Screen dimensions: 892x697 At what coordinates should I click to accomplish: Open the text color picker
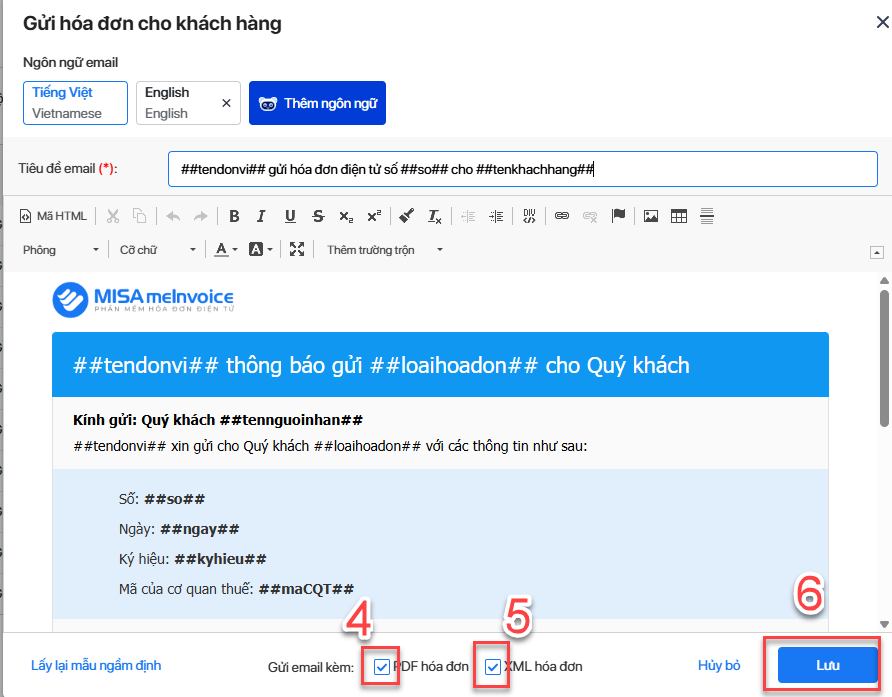(225, 250)
